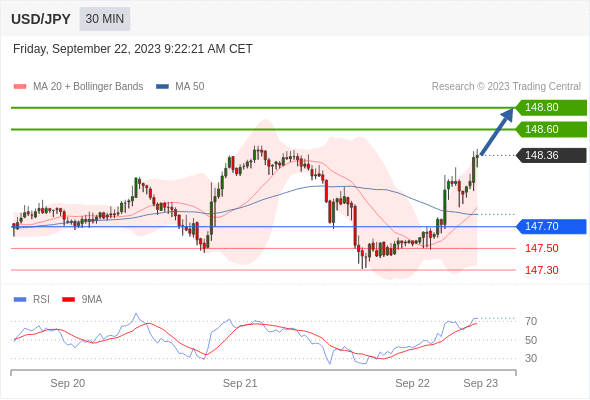Click the MA 50 blue legend swatch

coord(162,87)
